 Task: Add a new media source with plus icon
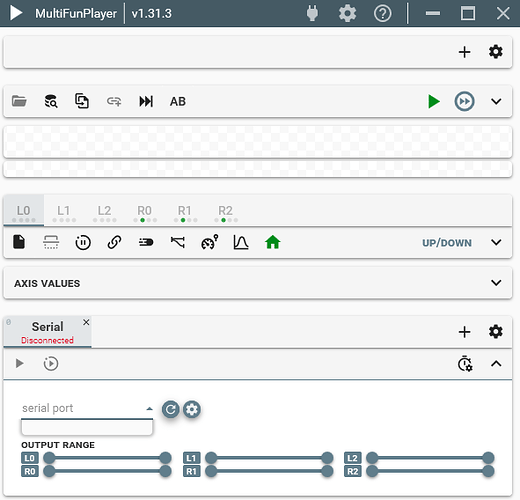pyautogui.click(x=464, y=52)
